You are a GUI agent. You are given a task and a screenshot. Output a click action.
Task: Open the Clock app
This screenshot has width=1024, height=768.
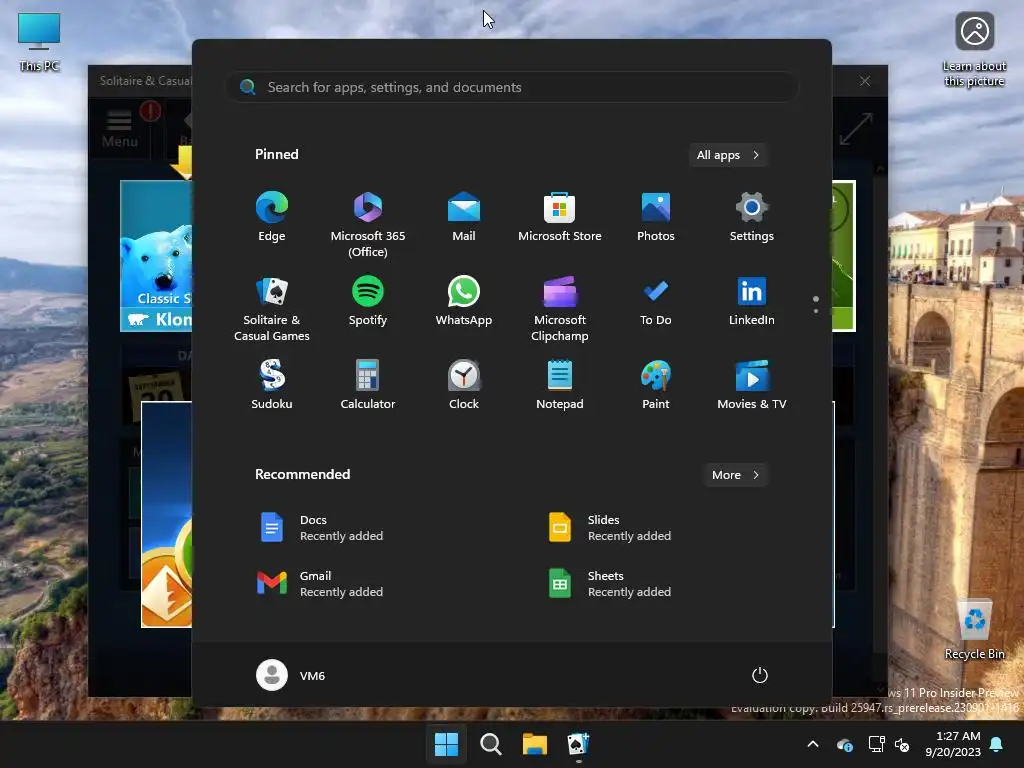click(x=464, y=385)
